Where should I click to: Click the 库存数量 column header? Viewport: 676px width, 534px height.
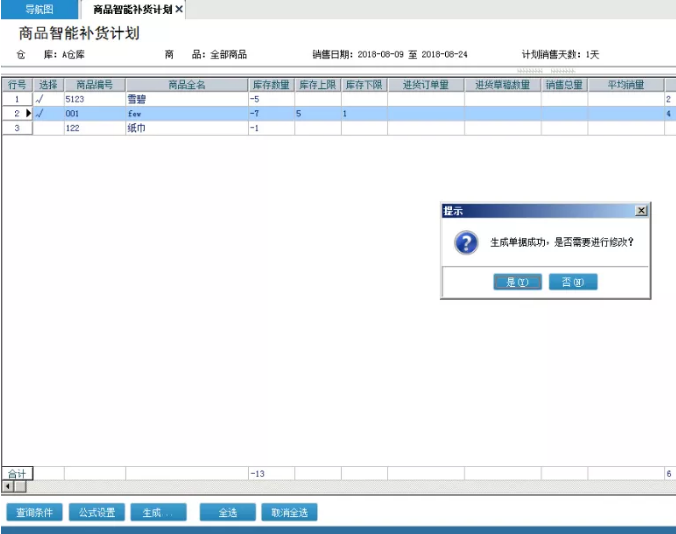pos(271,85)
